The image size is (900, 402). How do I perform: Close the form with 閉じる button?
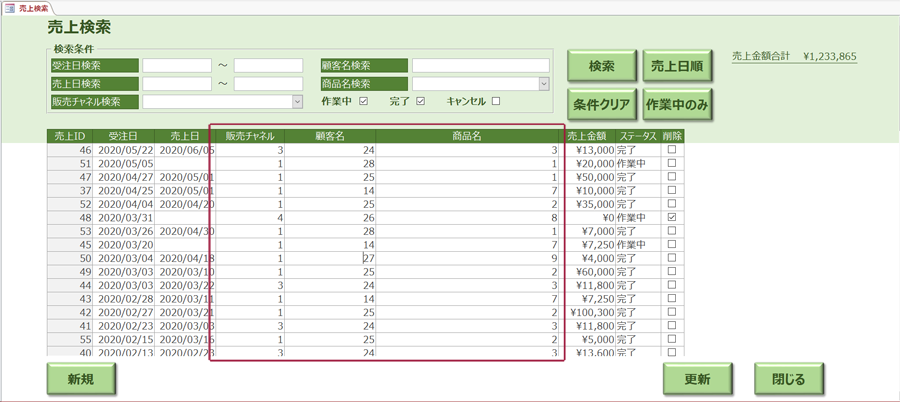(x=788, y=380)
